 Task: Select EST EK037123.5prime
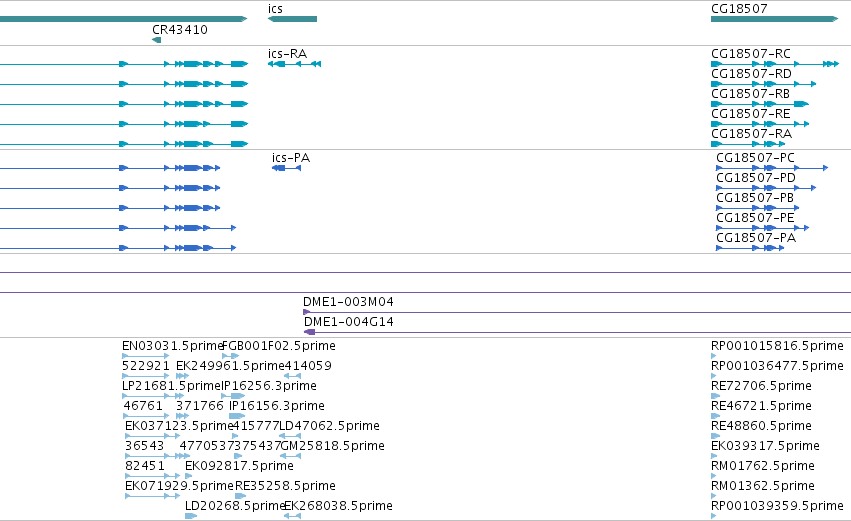point(179,426)
